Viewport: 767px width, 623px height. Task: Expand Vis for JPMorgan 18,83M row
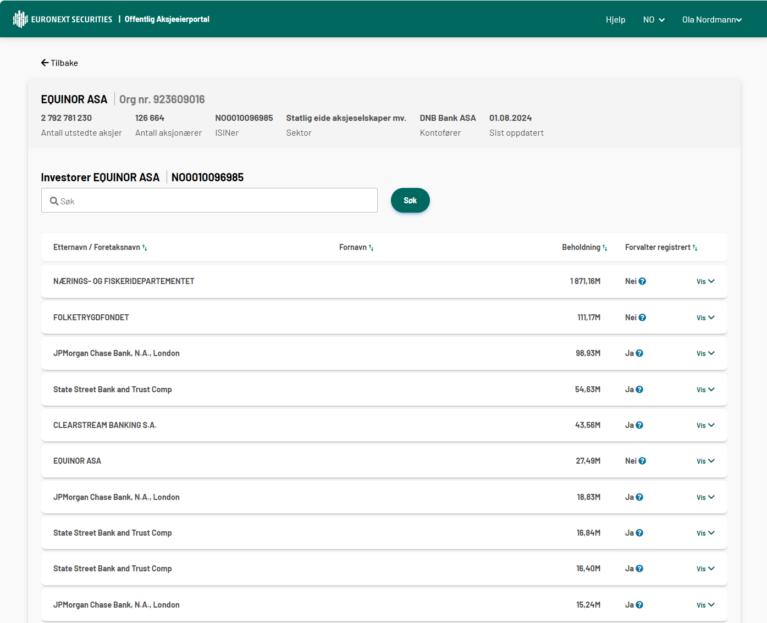(705, 497)
